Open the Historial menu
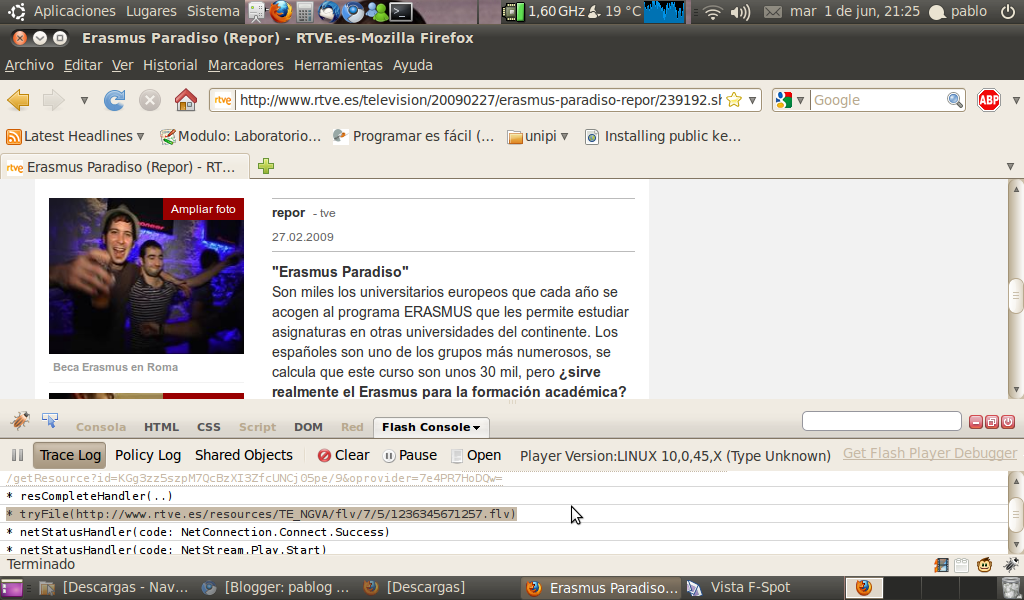The width and height of the screenshot is (1024, 600). pyautogui.click(x=170, y=65)
